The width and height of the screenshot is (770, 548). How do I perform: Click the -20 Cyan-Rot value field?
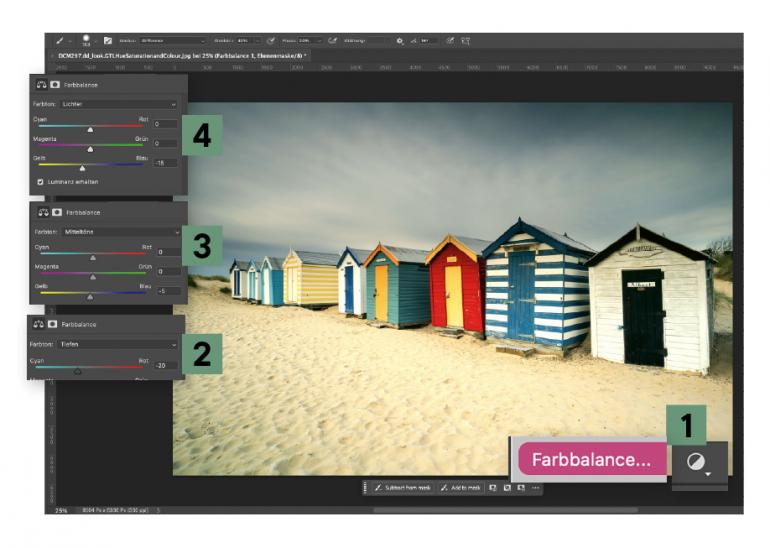click(166, 365)
